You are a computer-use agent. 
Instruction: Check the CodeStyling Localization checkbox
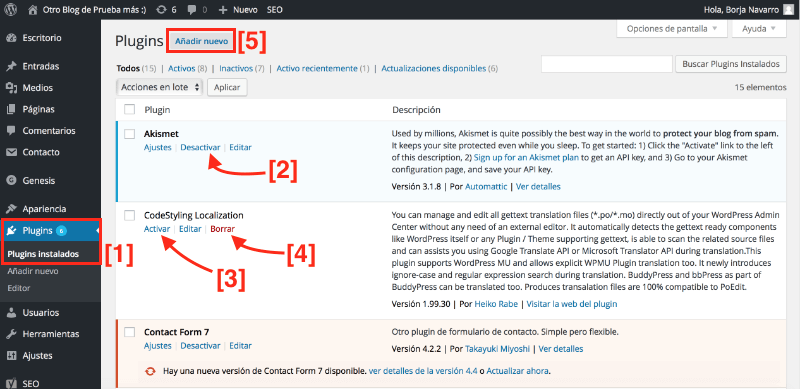(130, 215)
